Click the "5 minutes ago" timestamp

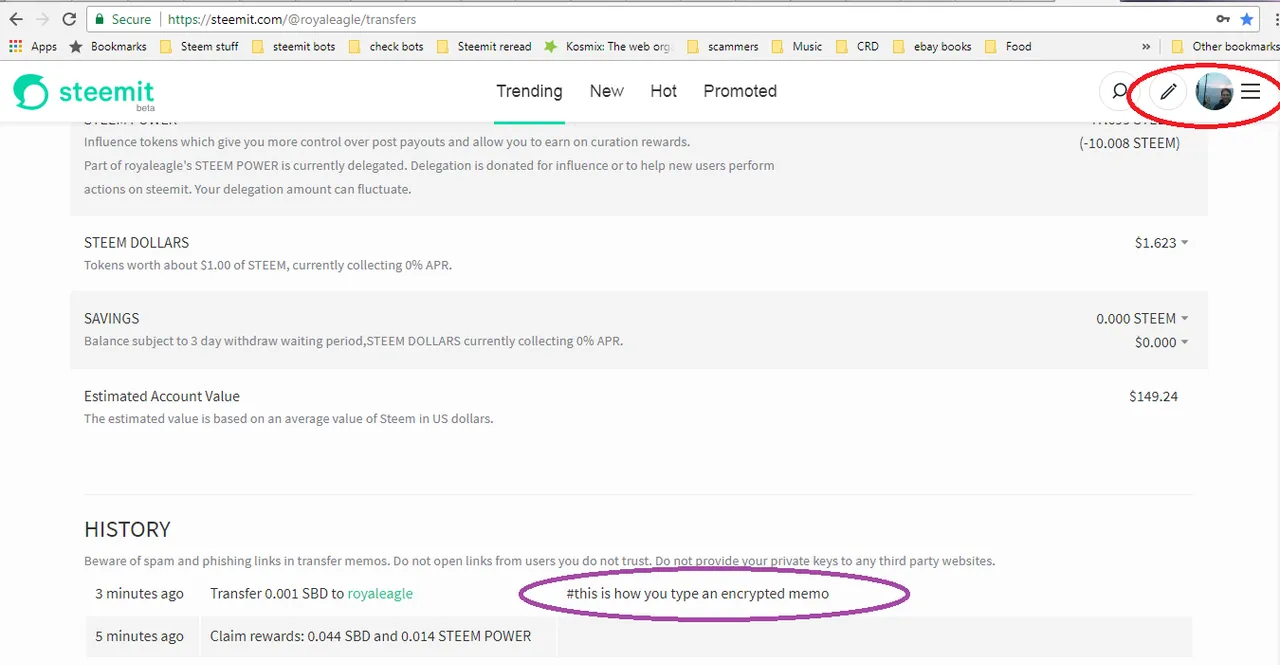[139, 636]
